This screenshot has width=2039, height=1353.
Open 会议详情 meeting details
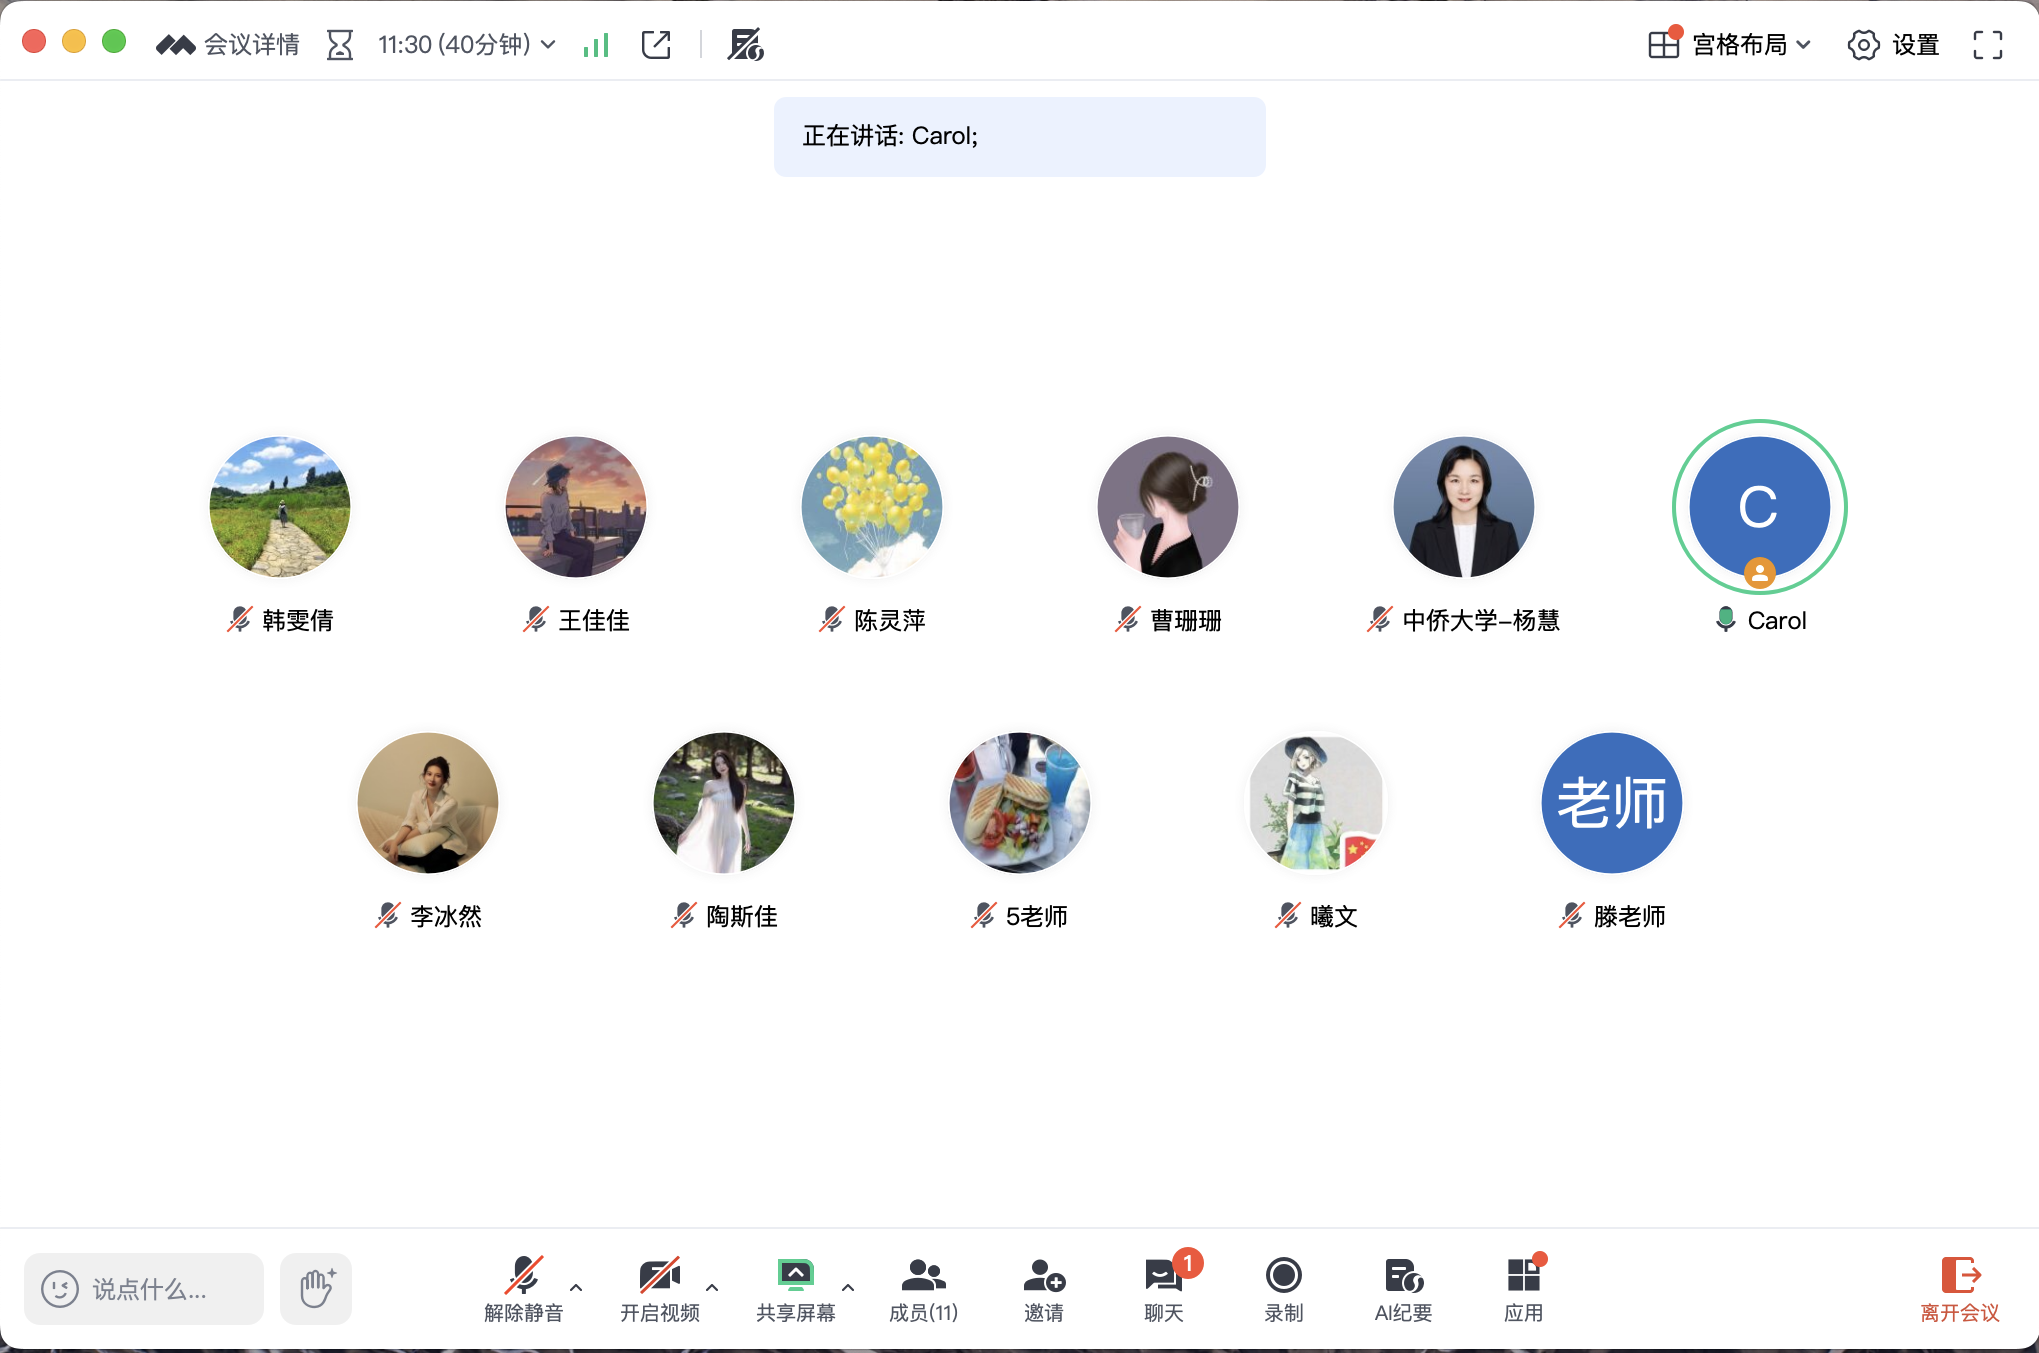(x=228, y=45)
